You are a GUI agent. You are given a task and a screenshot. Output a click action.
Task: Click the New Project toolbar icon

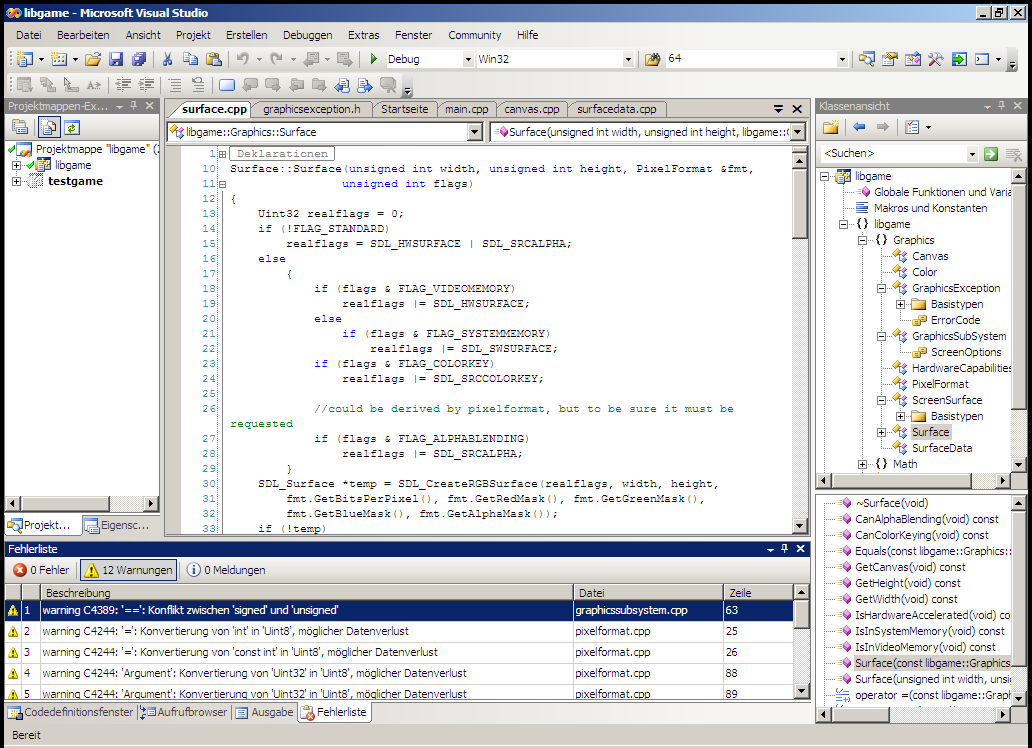[x=25, y=59]
